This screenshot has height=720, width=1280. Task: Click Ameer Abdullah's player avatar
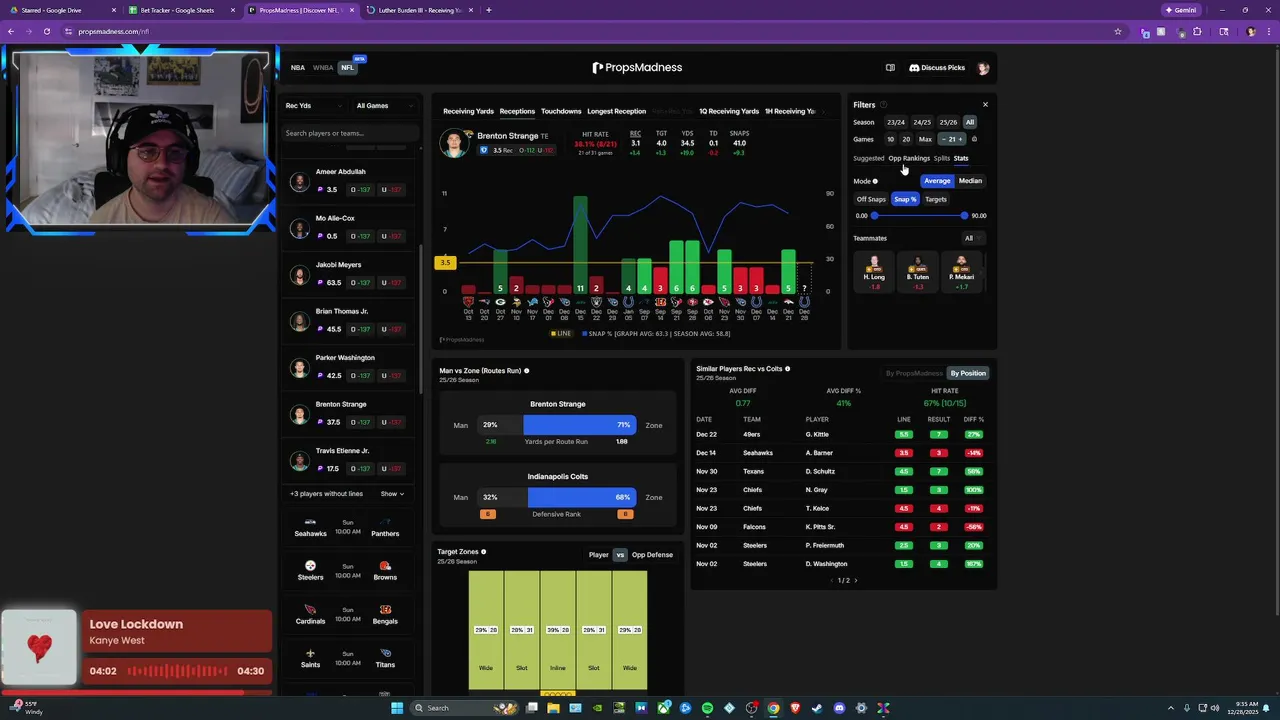299,181
